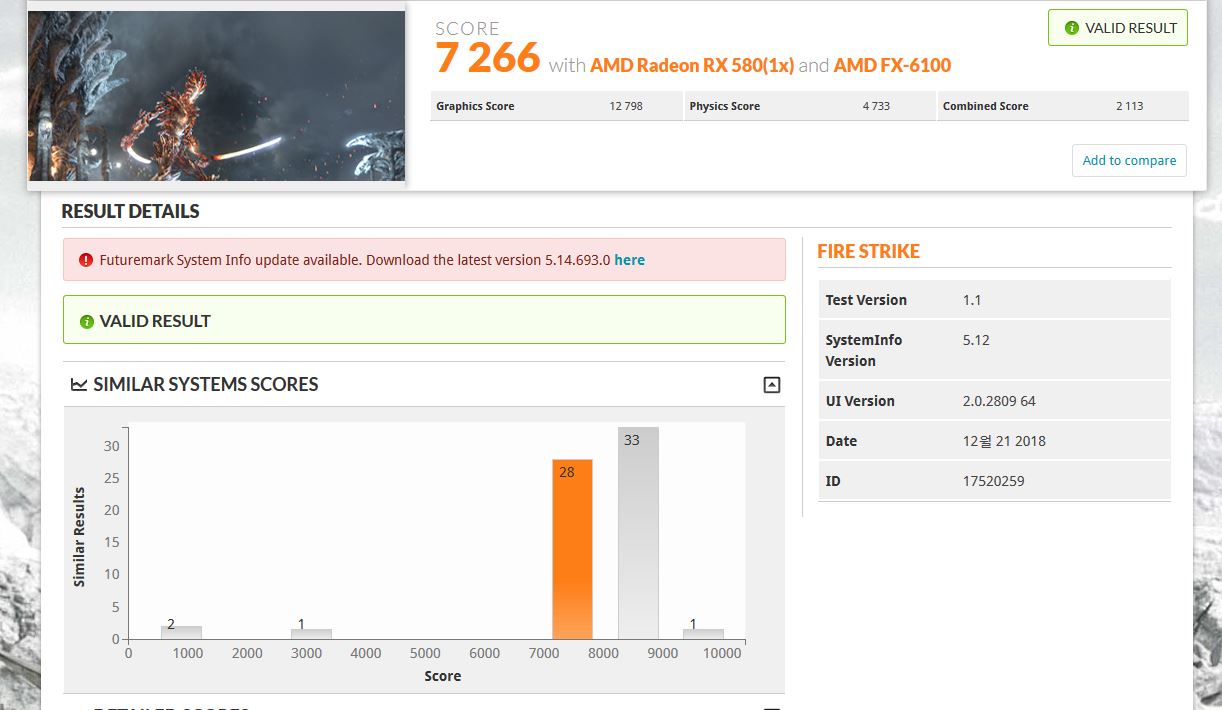Open the 'here' download link
This screenshot has width=1222, height=710.
629,260
